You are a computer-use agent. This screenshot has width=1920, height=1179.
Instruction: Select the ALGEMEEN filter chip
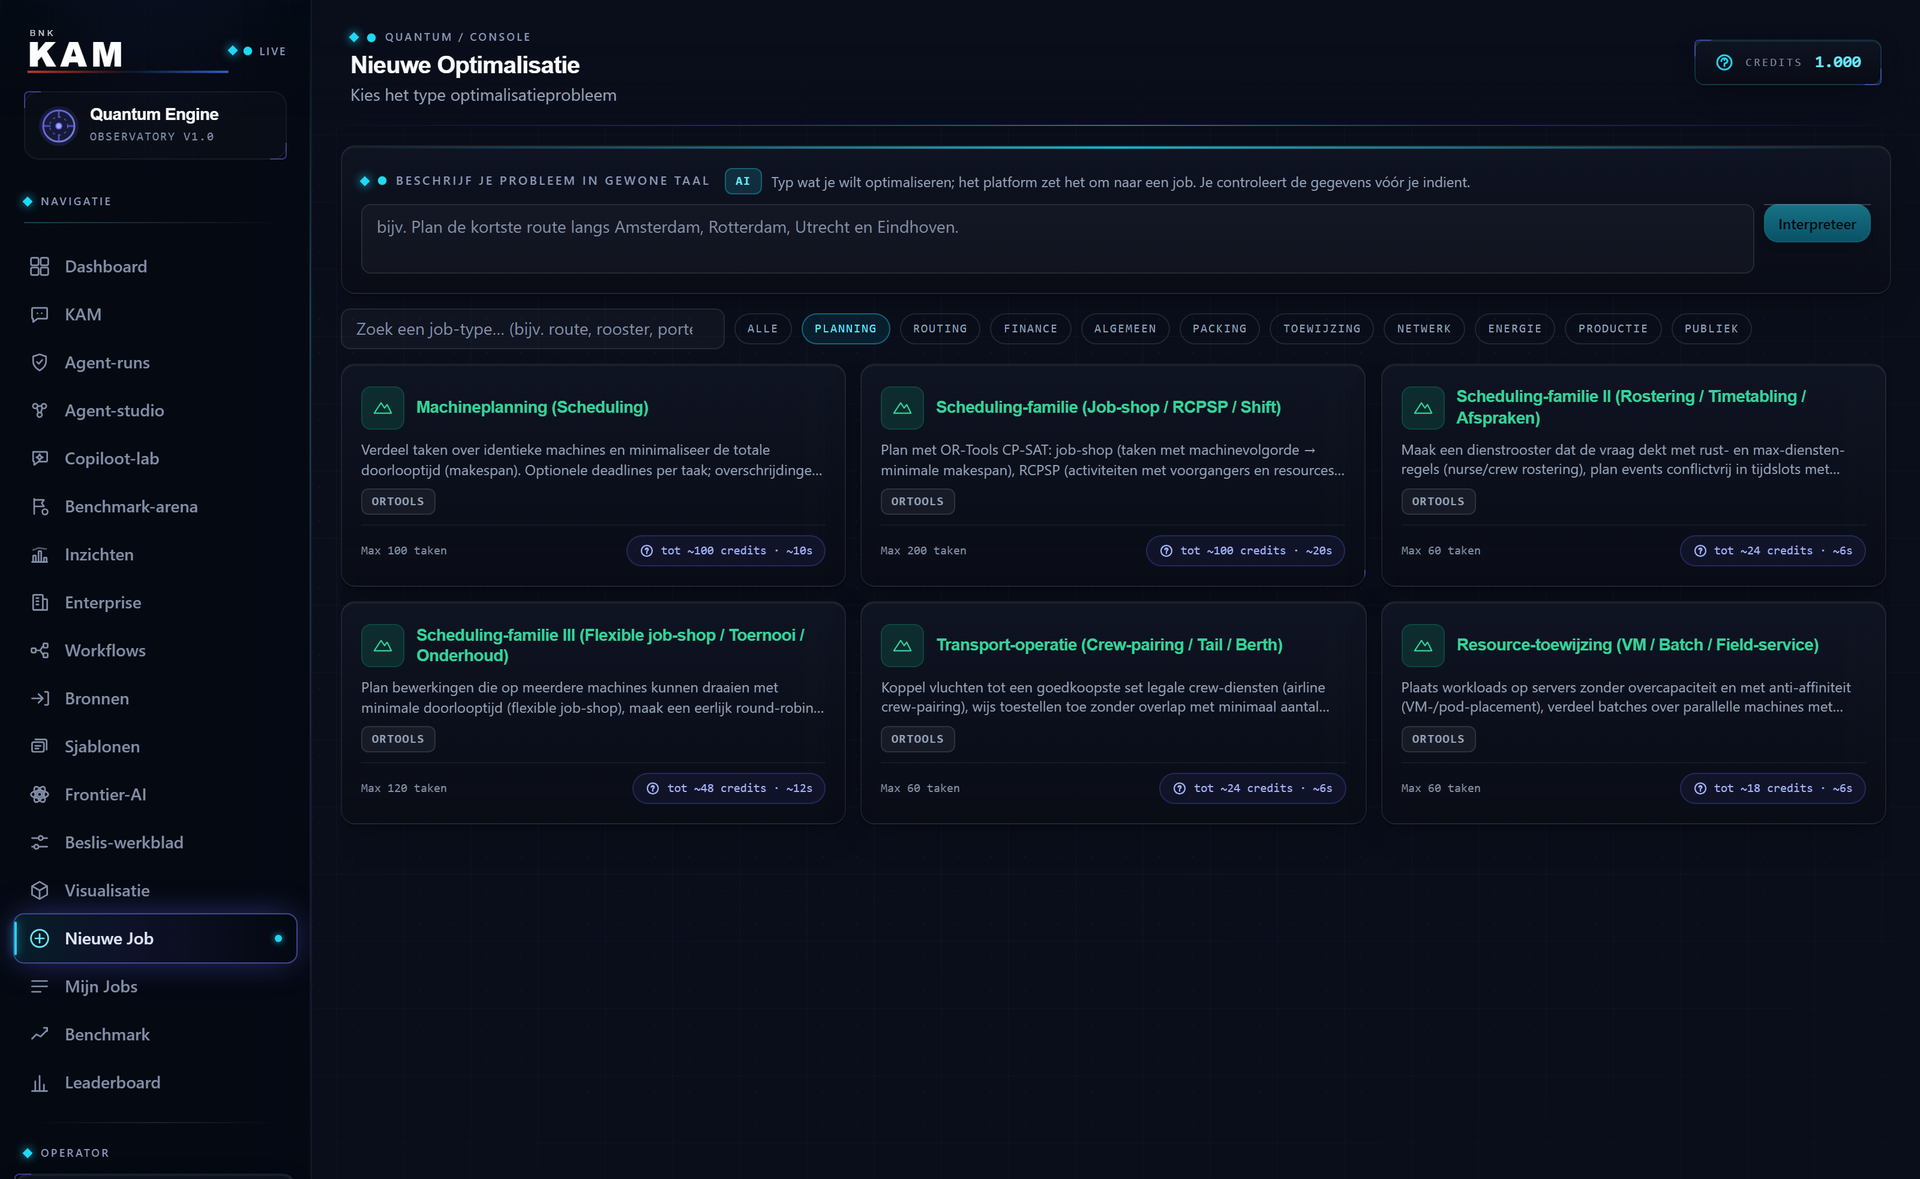[1125, 329]
